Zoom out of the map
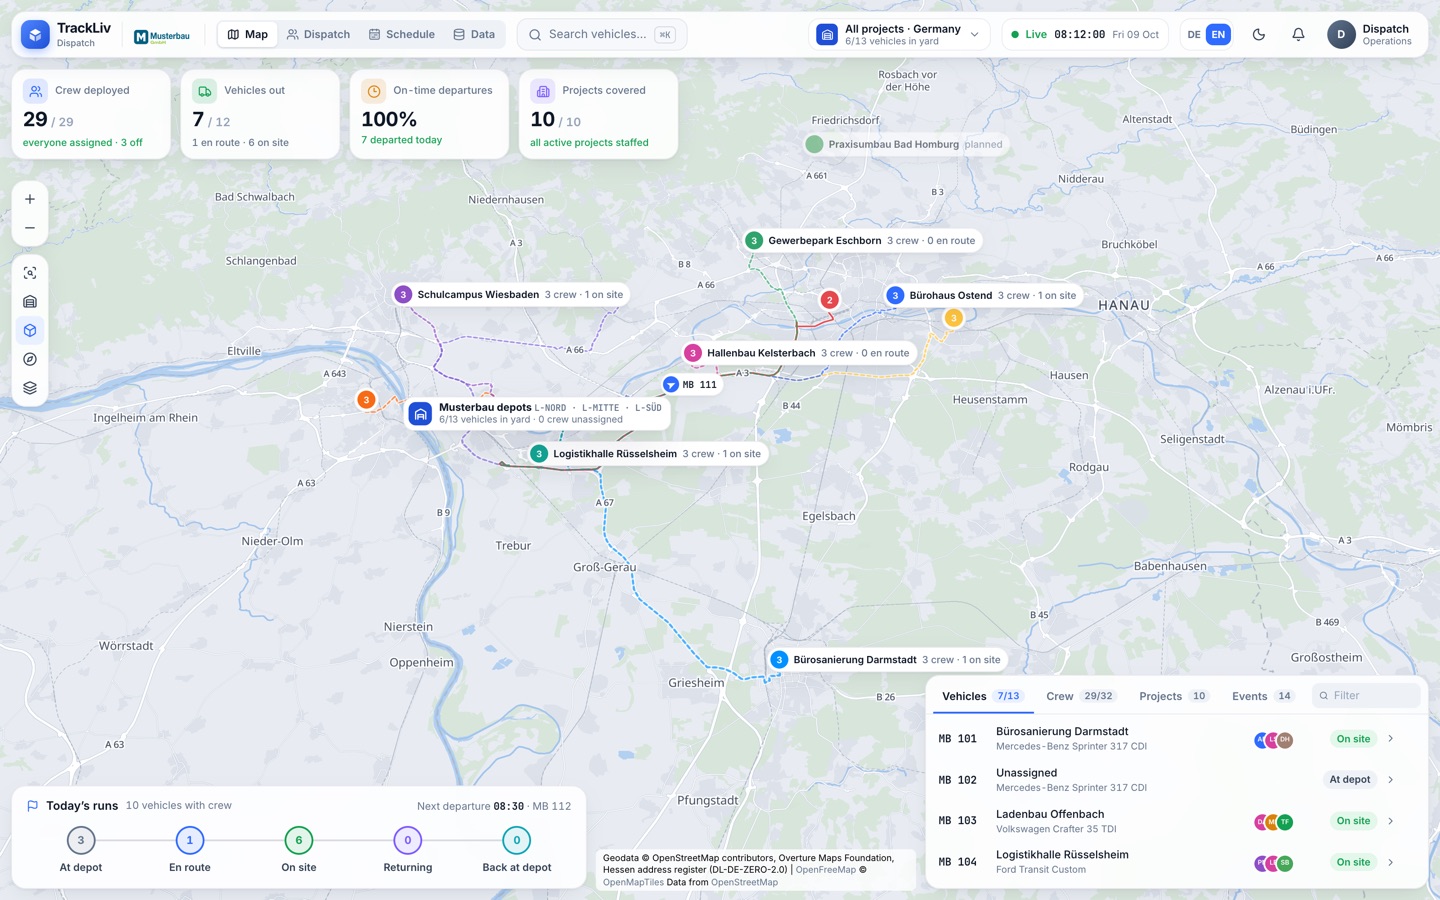This screenshot has height=900, width=1440. pyautogui.click(x=30, y=228)
